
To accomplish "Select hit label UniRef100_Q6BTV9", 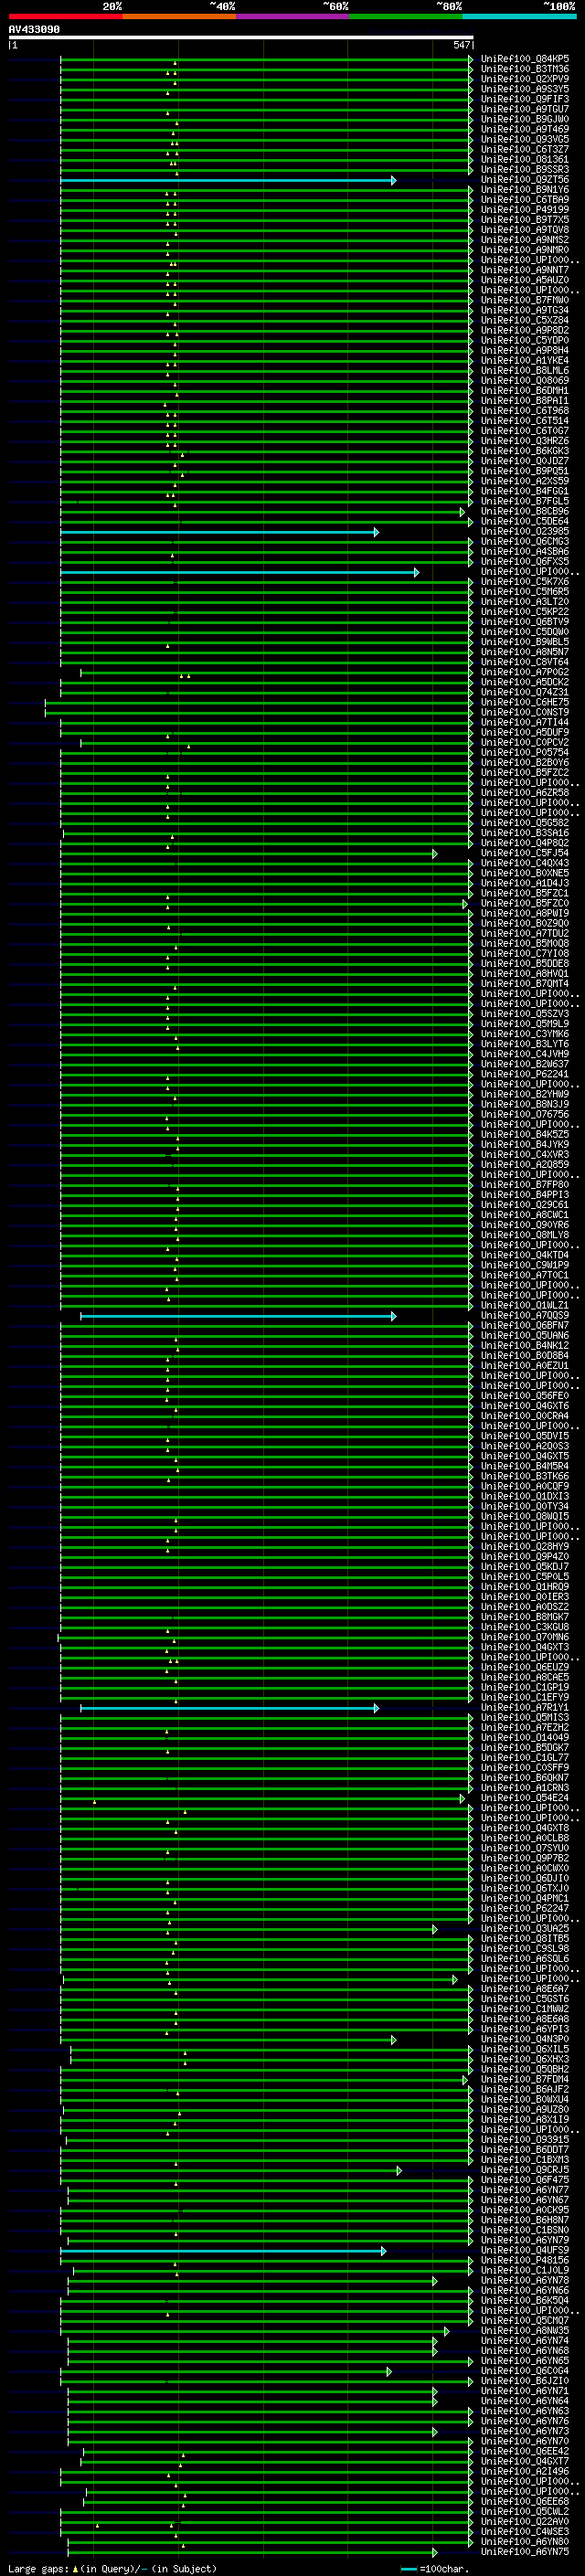I will pyautogui.click(x=525, y=622).
